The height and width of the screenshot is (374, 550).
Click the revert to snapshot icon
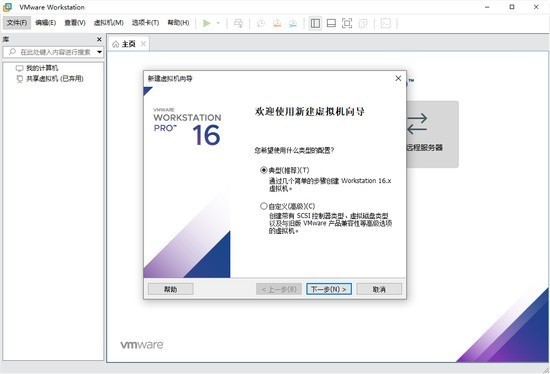277,23
